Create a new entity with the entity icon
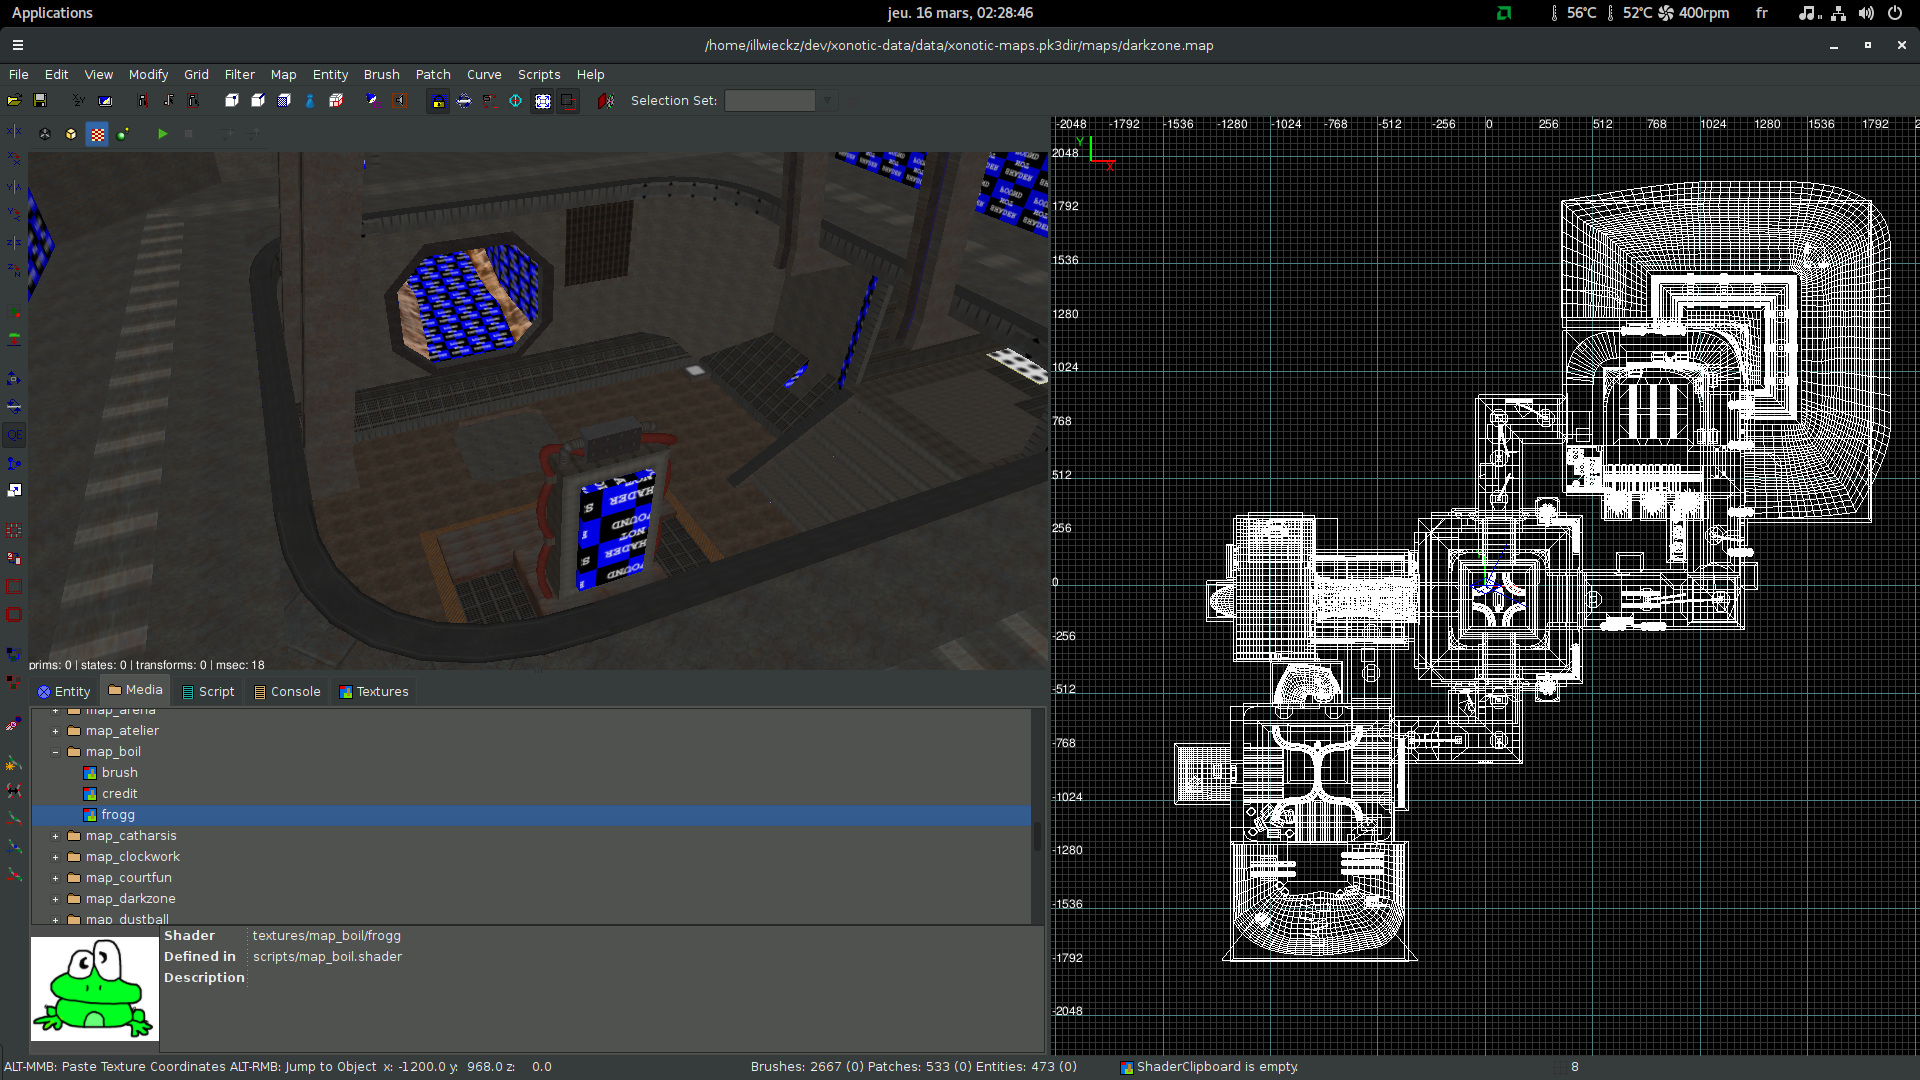Screen dimensions: 1920x1080 point(311,100)
